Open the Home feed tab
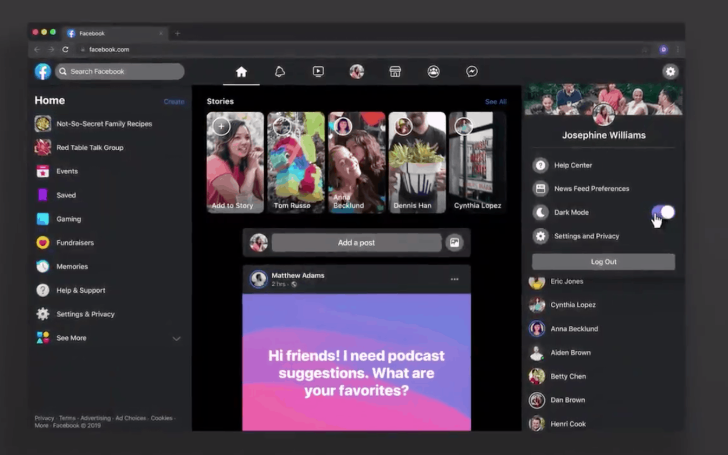The width and height of the screenshot is (728, 455). click(241, 72)
